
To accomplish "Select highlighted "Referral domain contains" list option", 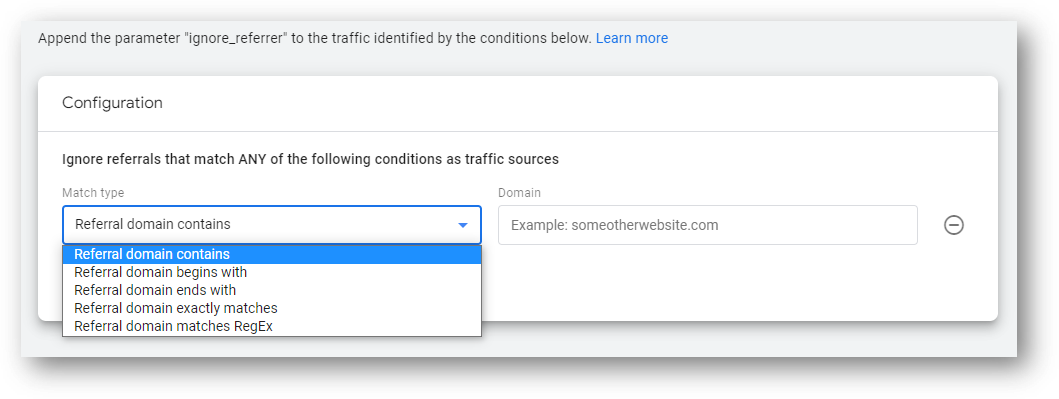I will tap(272, 255).
